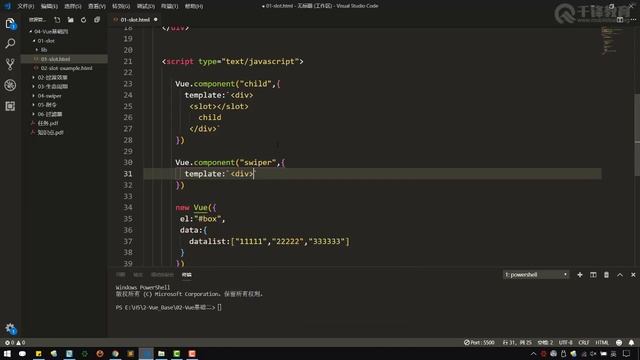Click the line 31 column 25 position indicator
Screen dimensions: 640x360
pos(517,342)
